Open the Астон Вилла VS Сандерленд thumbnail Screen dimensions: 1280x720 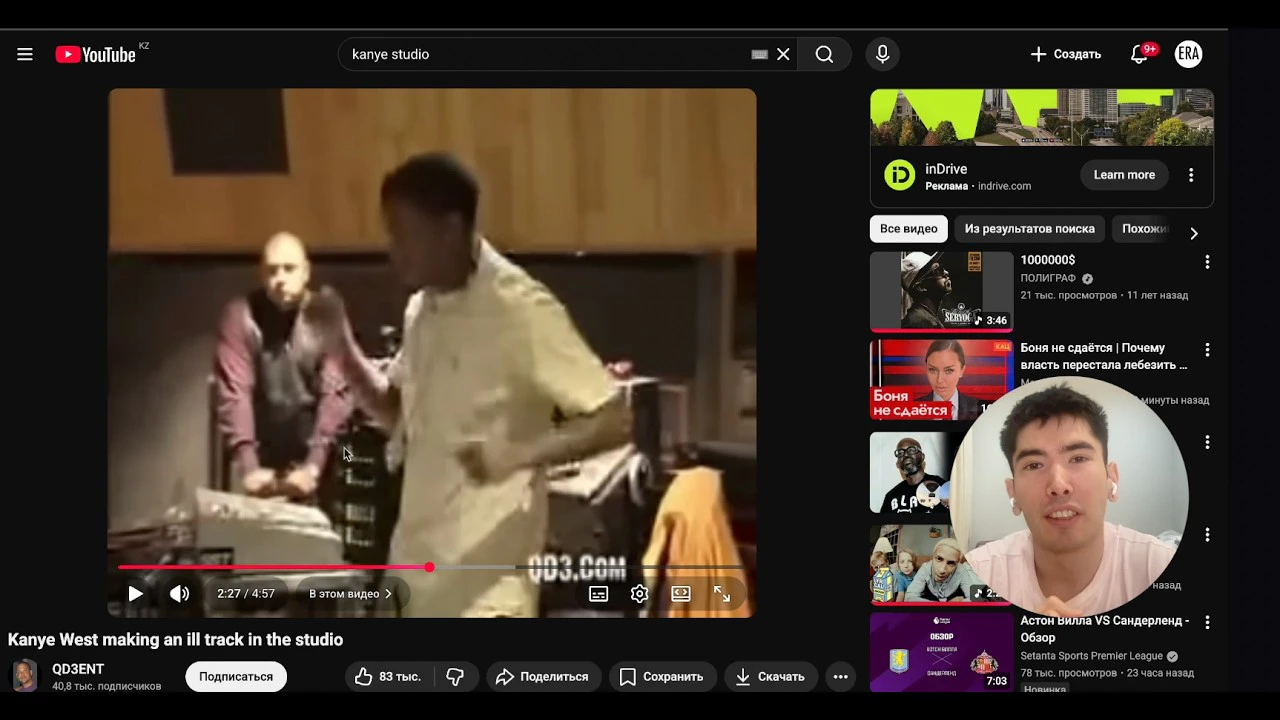pyautogui.click(x=941, y=652)
